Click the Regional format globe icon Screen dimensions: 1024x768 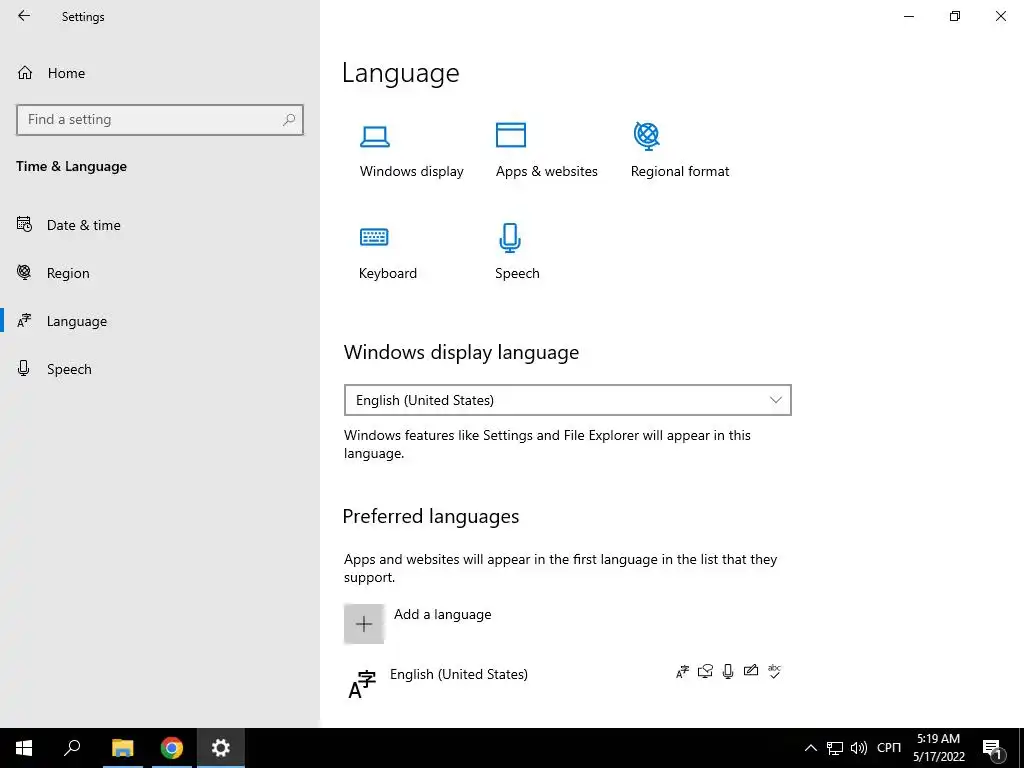[x=647, y=136]
